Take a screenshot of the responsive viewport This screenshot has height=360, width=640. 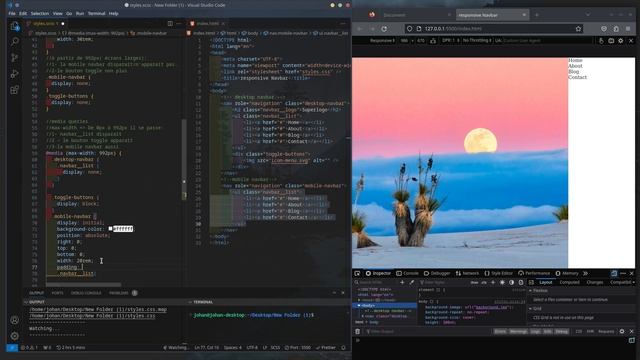point(611,41)
